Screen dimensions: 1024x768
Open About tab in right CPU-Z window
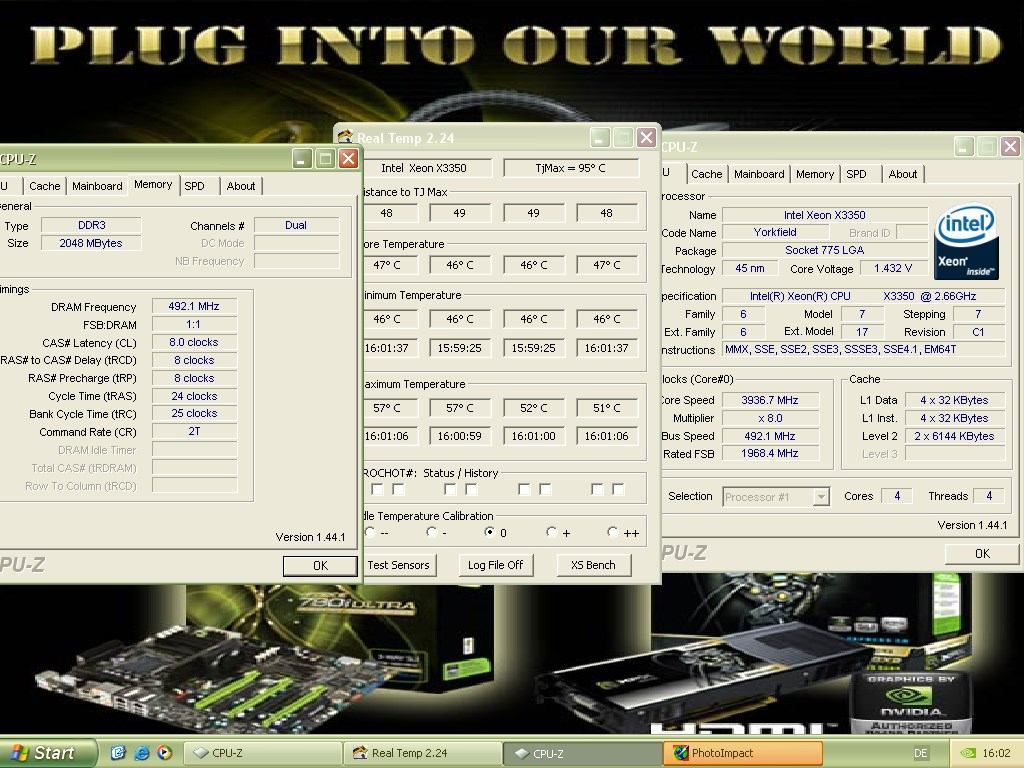tap(903, 174)
